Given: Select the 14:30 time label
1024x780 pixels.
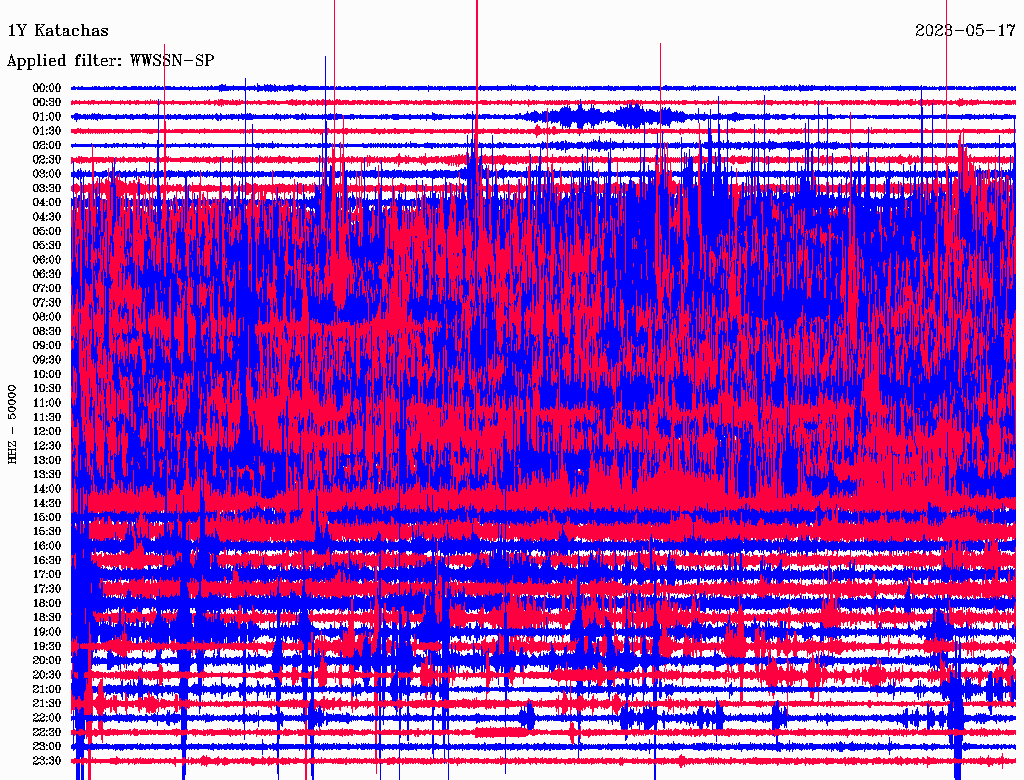Looking at the screenshot, I should point(47,503).
